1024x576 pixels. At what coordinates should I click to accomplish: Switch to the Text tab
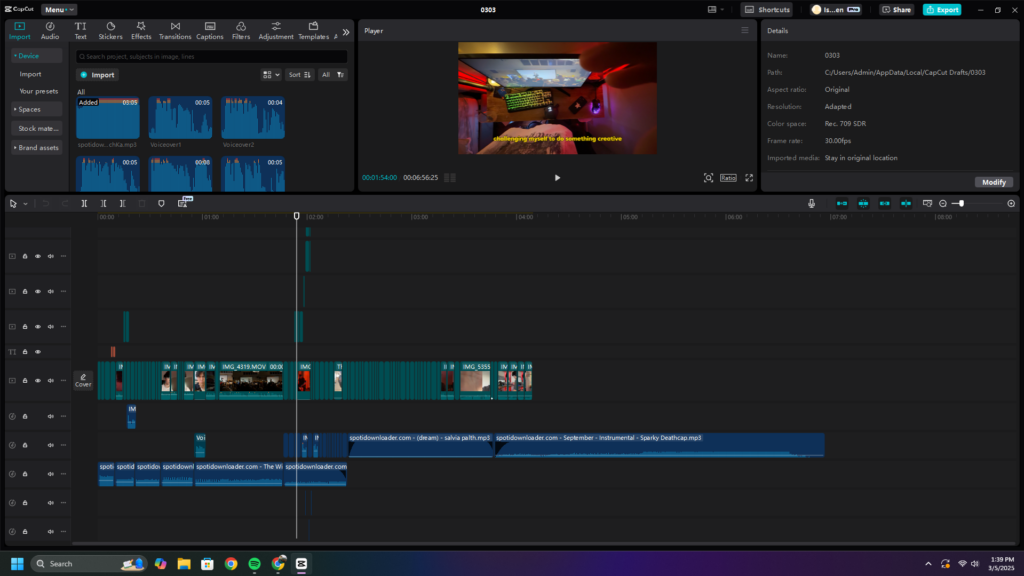(x=80, y=31)
